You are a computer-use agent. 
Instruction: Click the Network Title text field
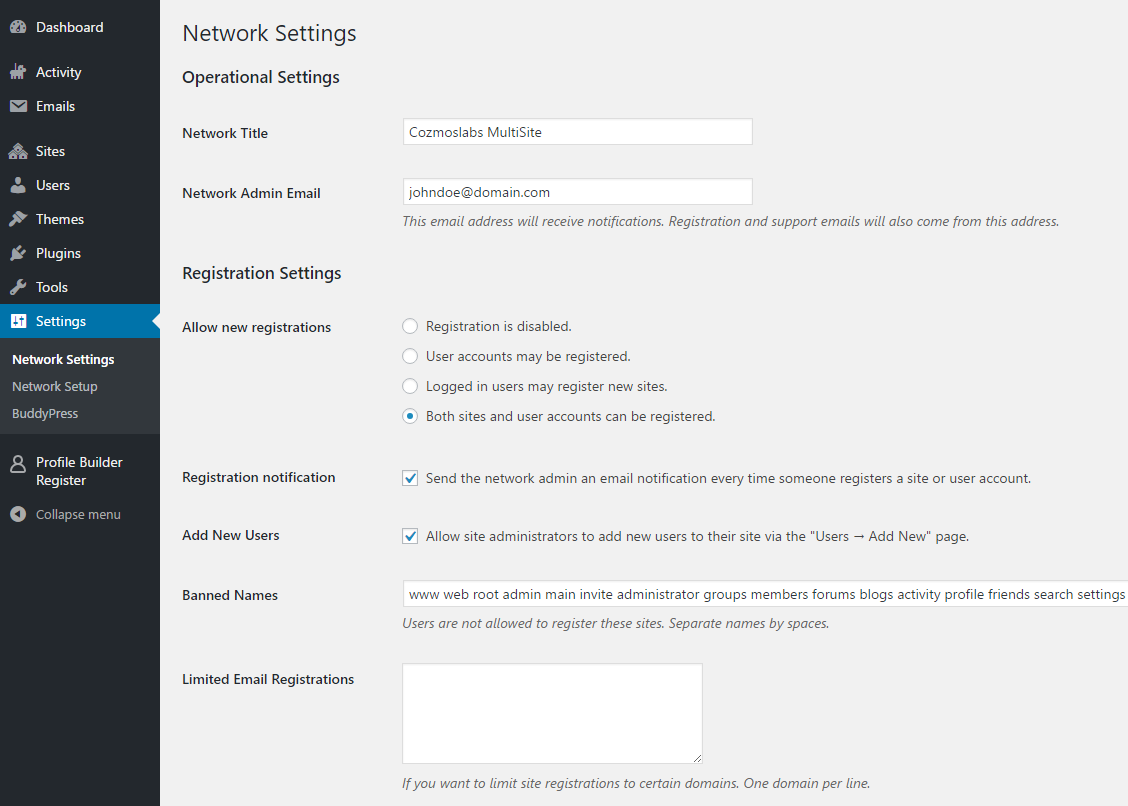coord(577,132)
